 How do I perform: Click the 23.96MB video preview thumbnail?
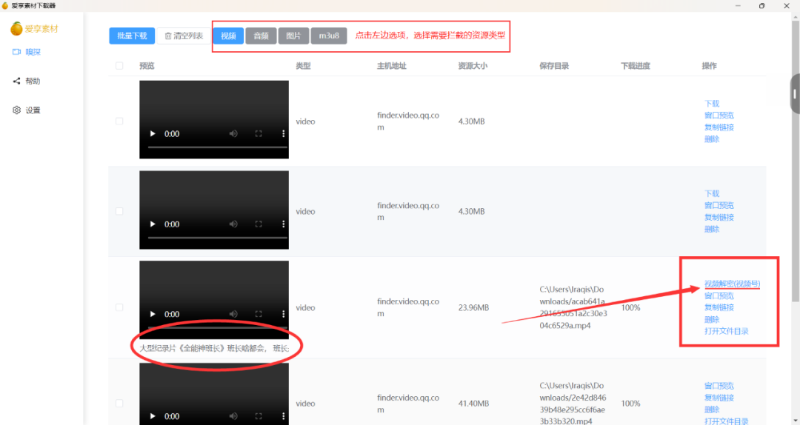click(x=214, y=300)
